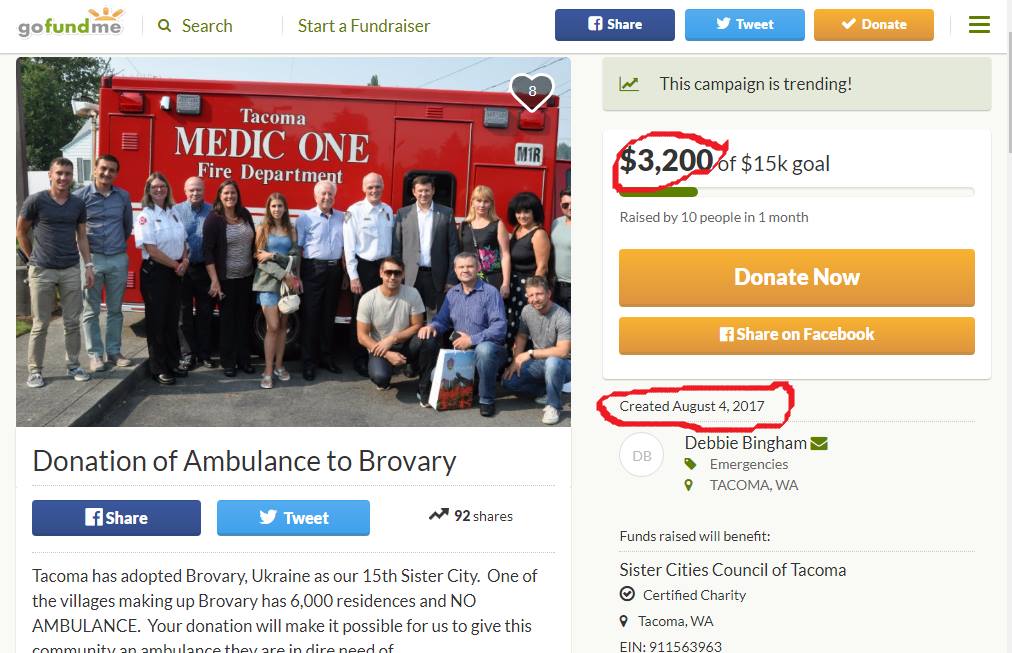The width and height of the screenshot is (1012, 653).
Task: Open the Sister Cities Council of Tacoma link
Action: coord(733,570)
